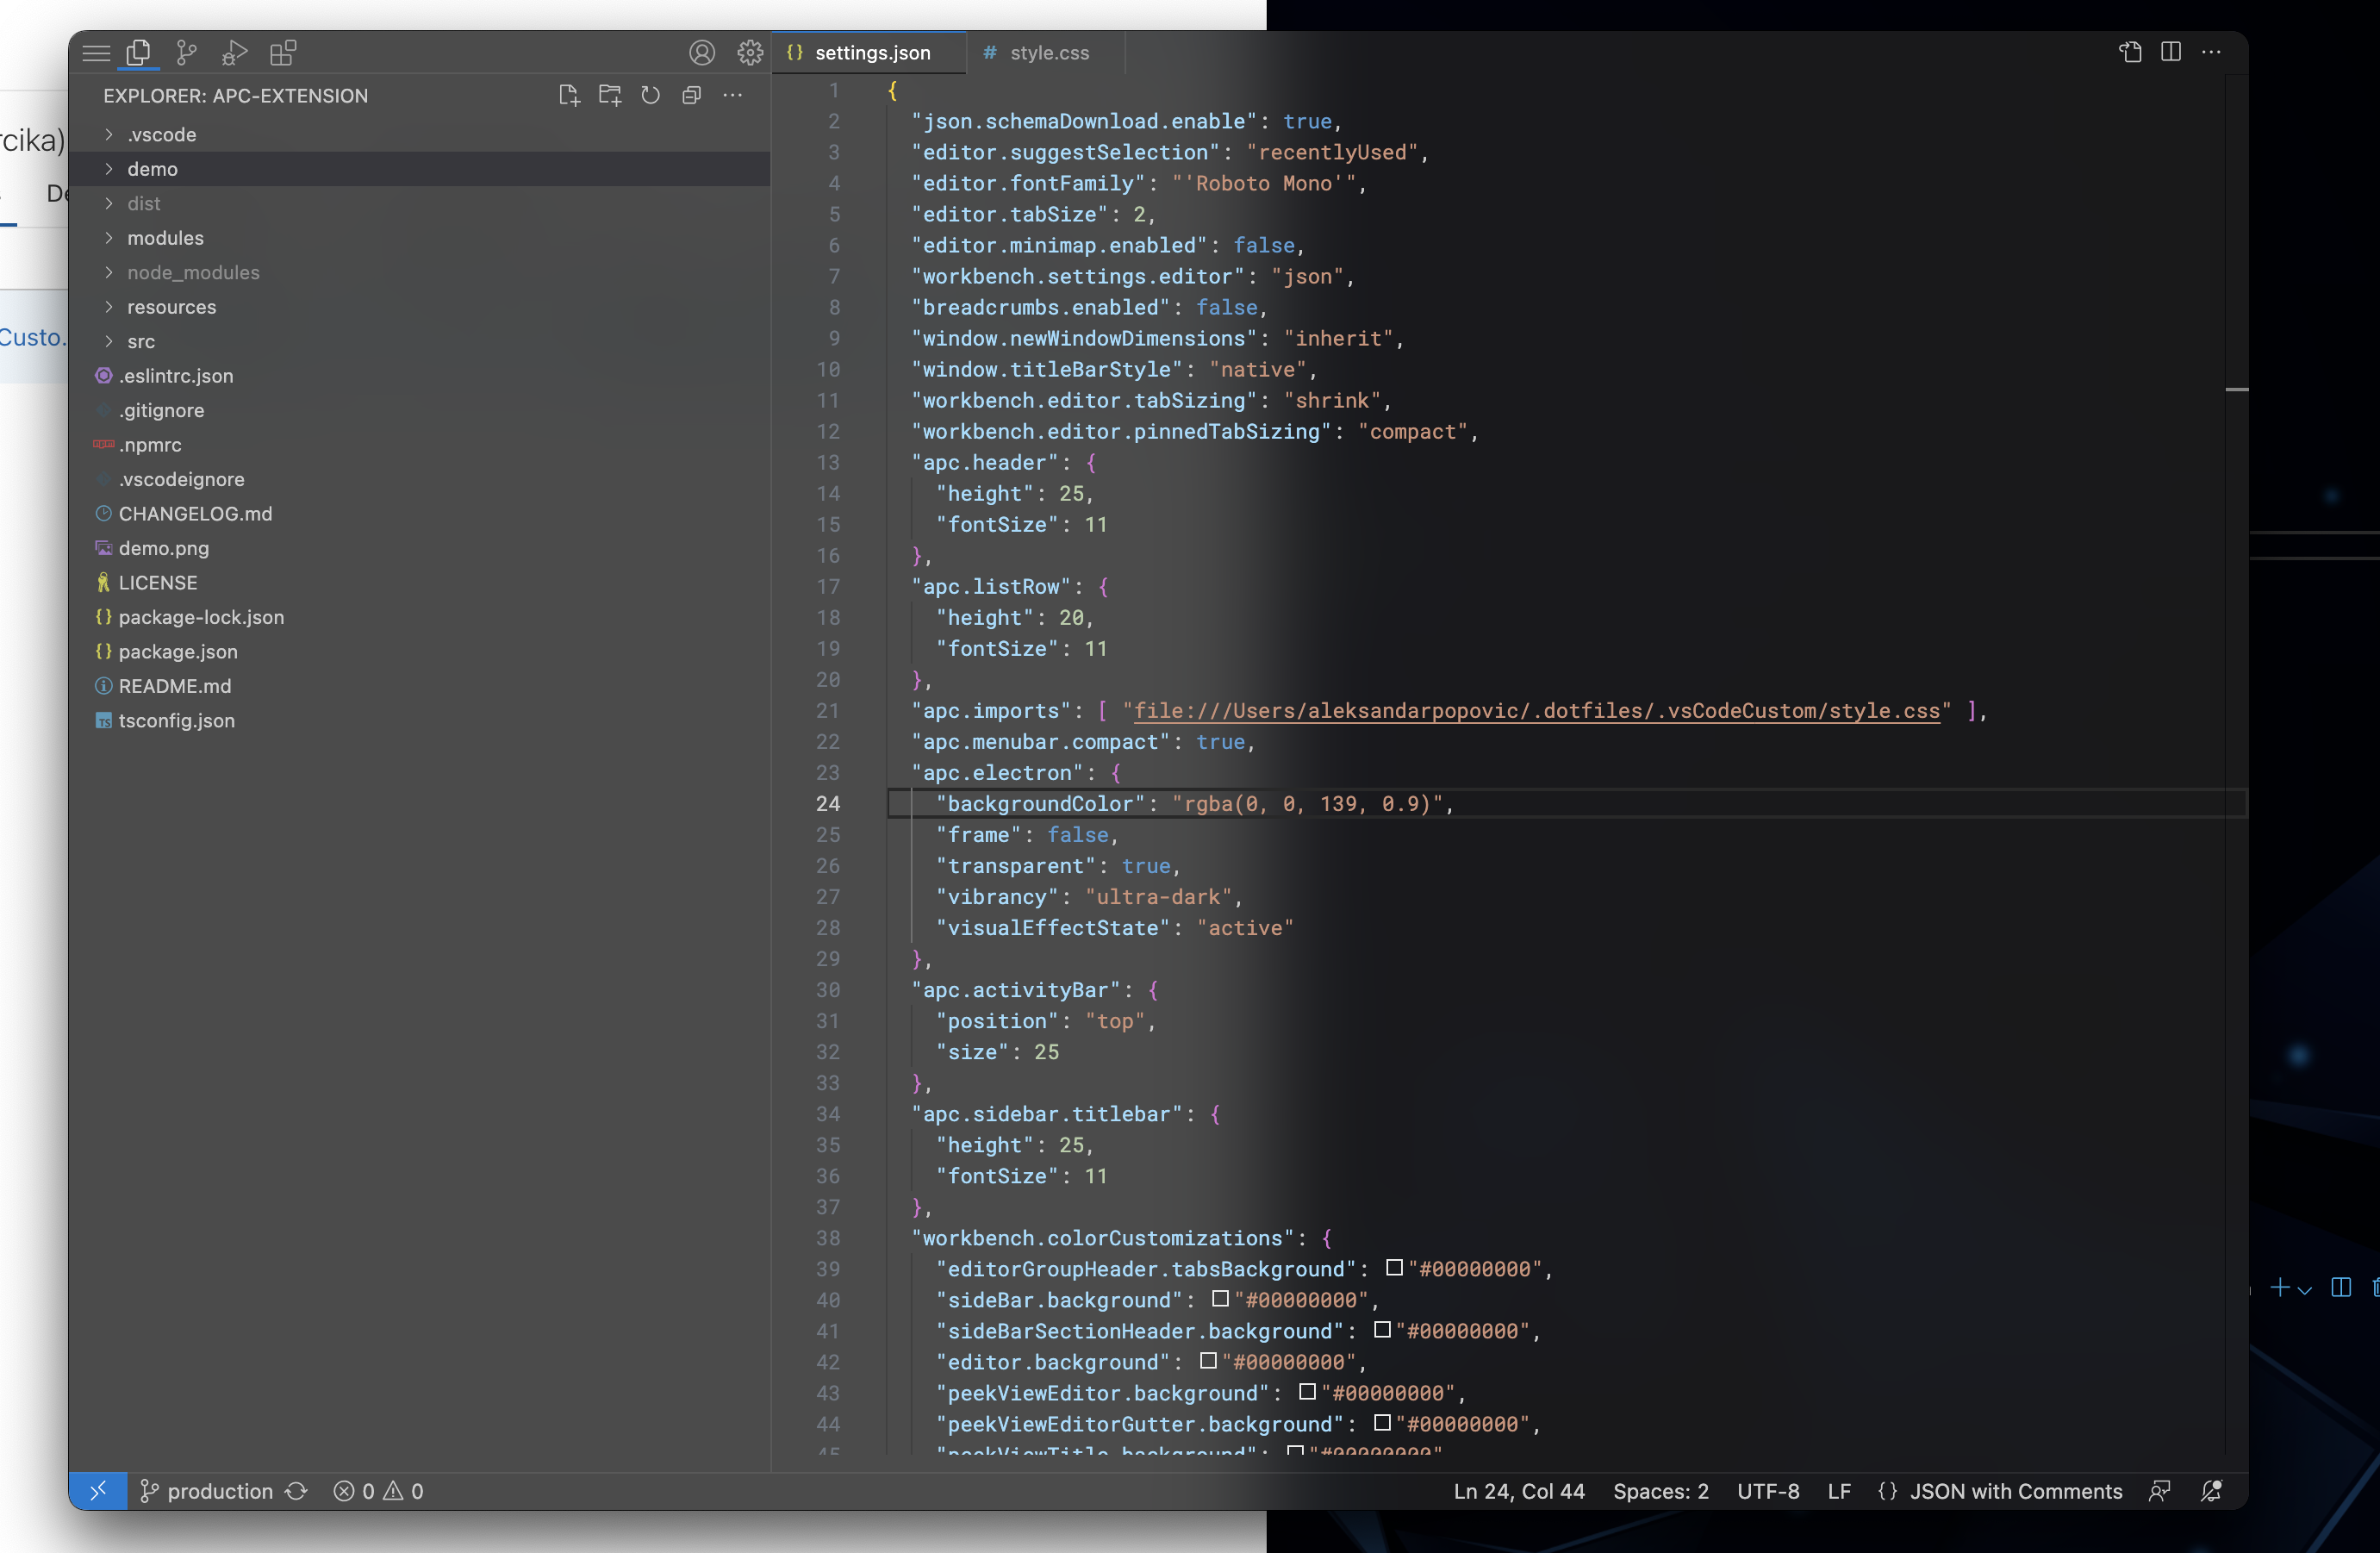The width and height of the screenshot is (2380, 1553).
Task: Open the Extensions view icon
Action: pyautogui.click(x=283, y=52)
